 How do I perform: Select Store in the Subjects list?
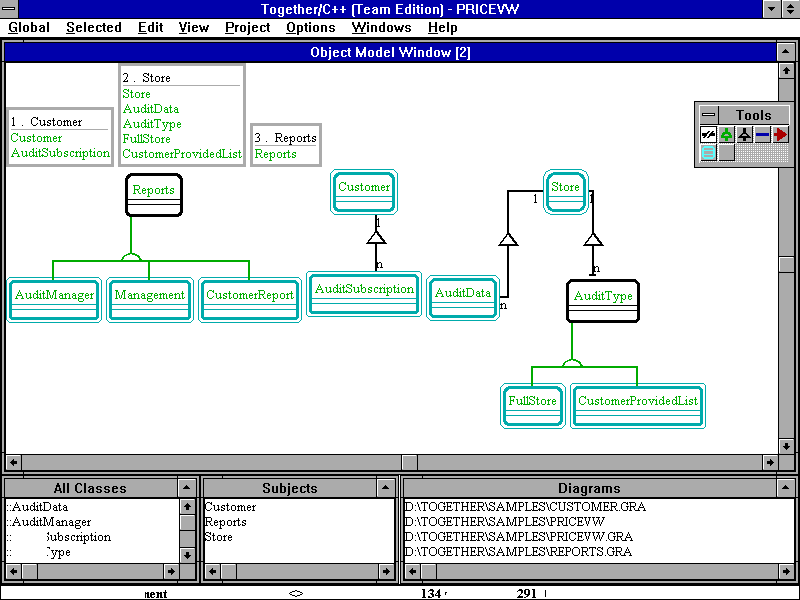(x=219, y=537)
